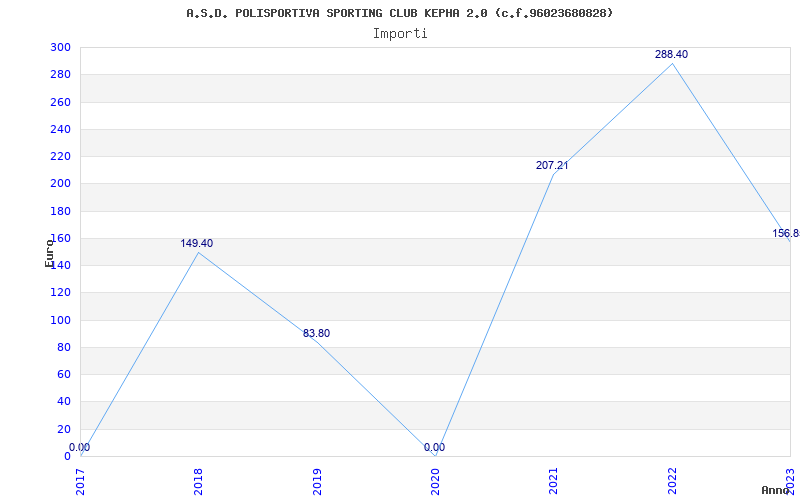Click the 300 y-axis tick label
Screen dimensions: 800x500
[61, 47]
